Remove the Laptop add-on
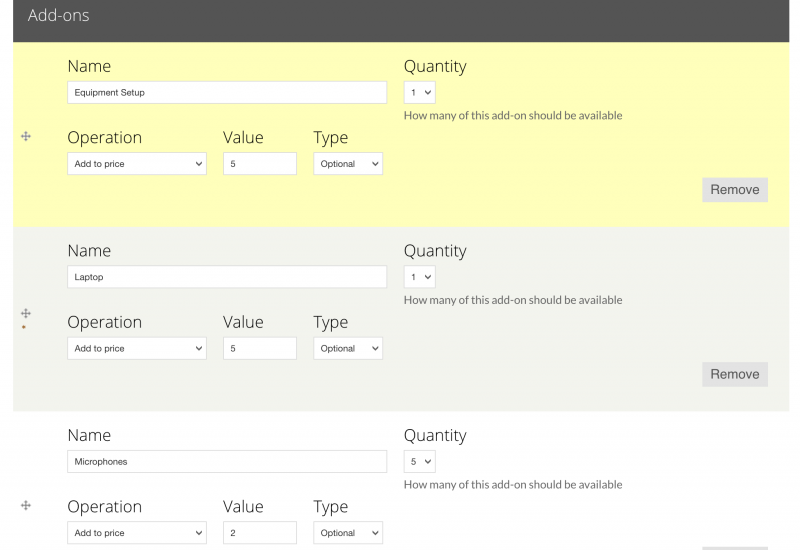This screenshot has width=800, height=550. point(735,374)
